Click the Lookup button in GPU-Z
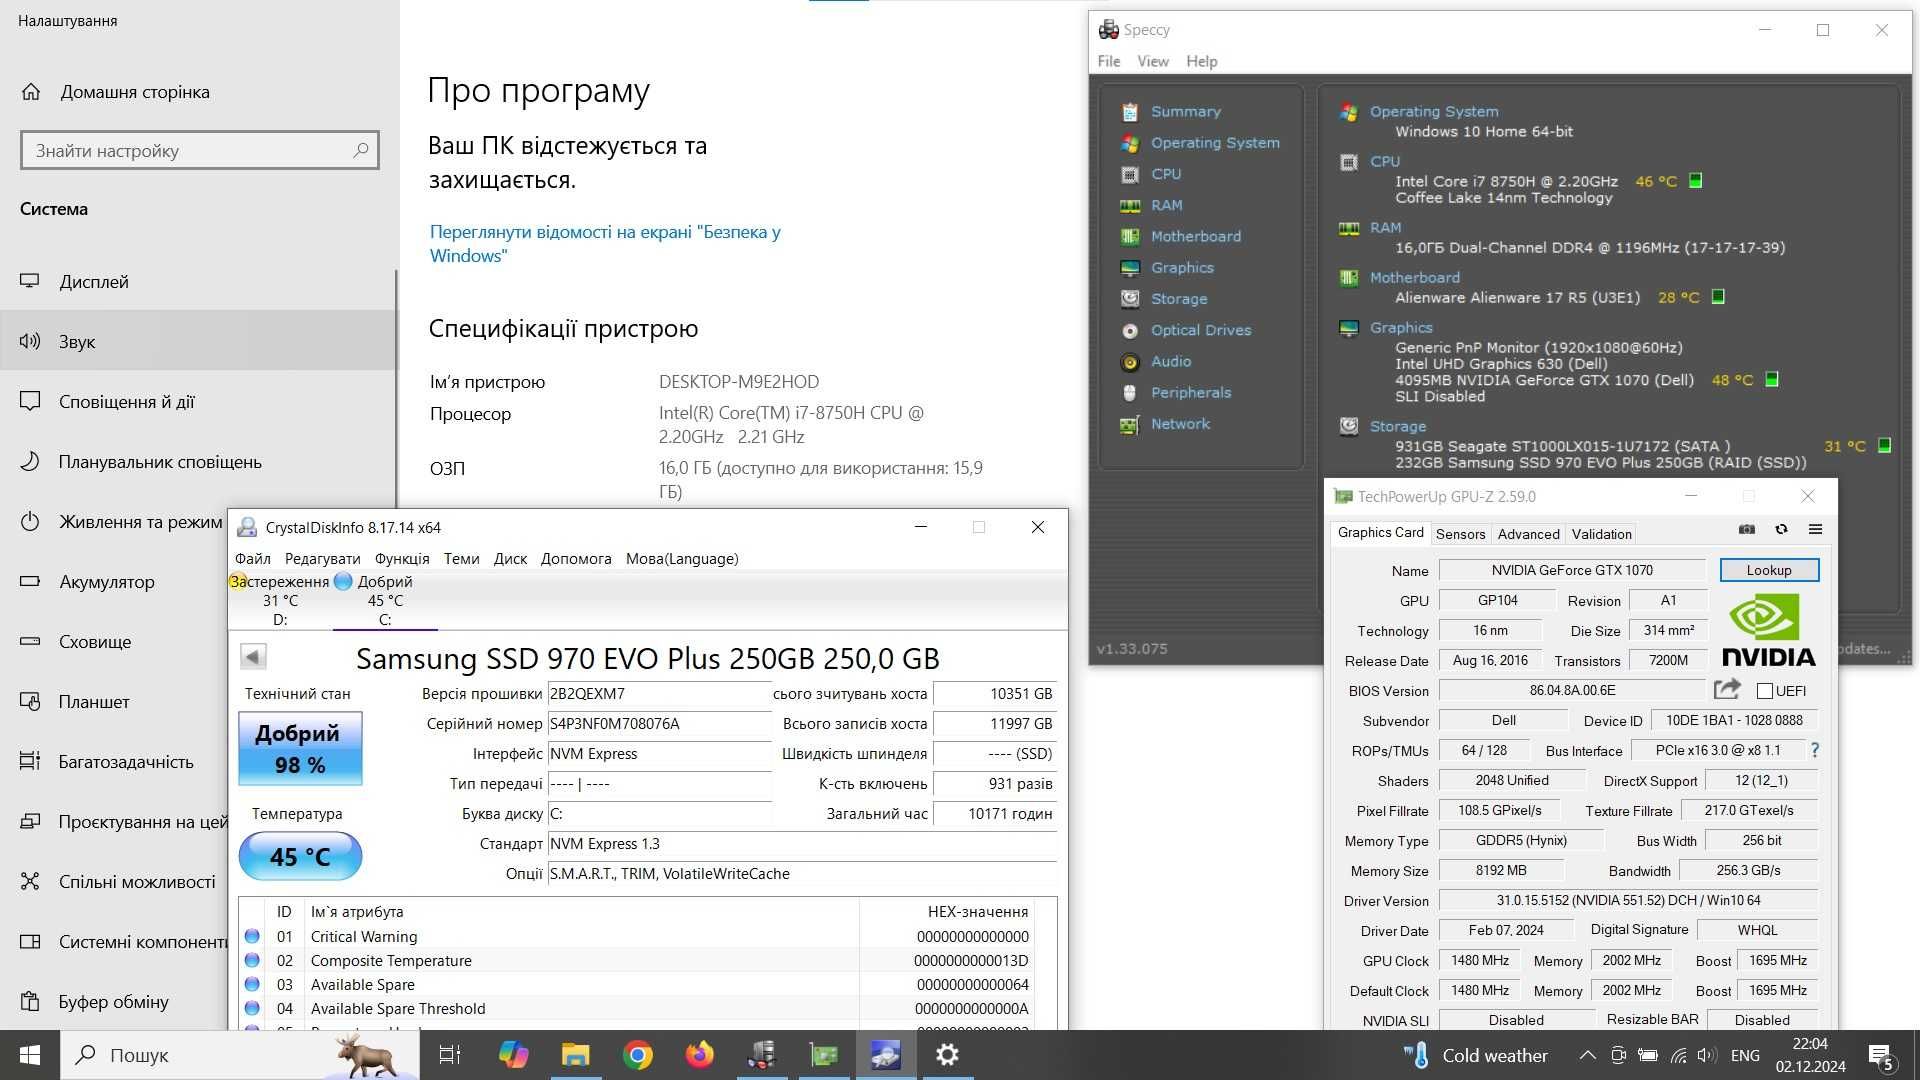 [x=1769, y=570]
